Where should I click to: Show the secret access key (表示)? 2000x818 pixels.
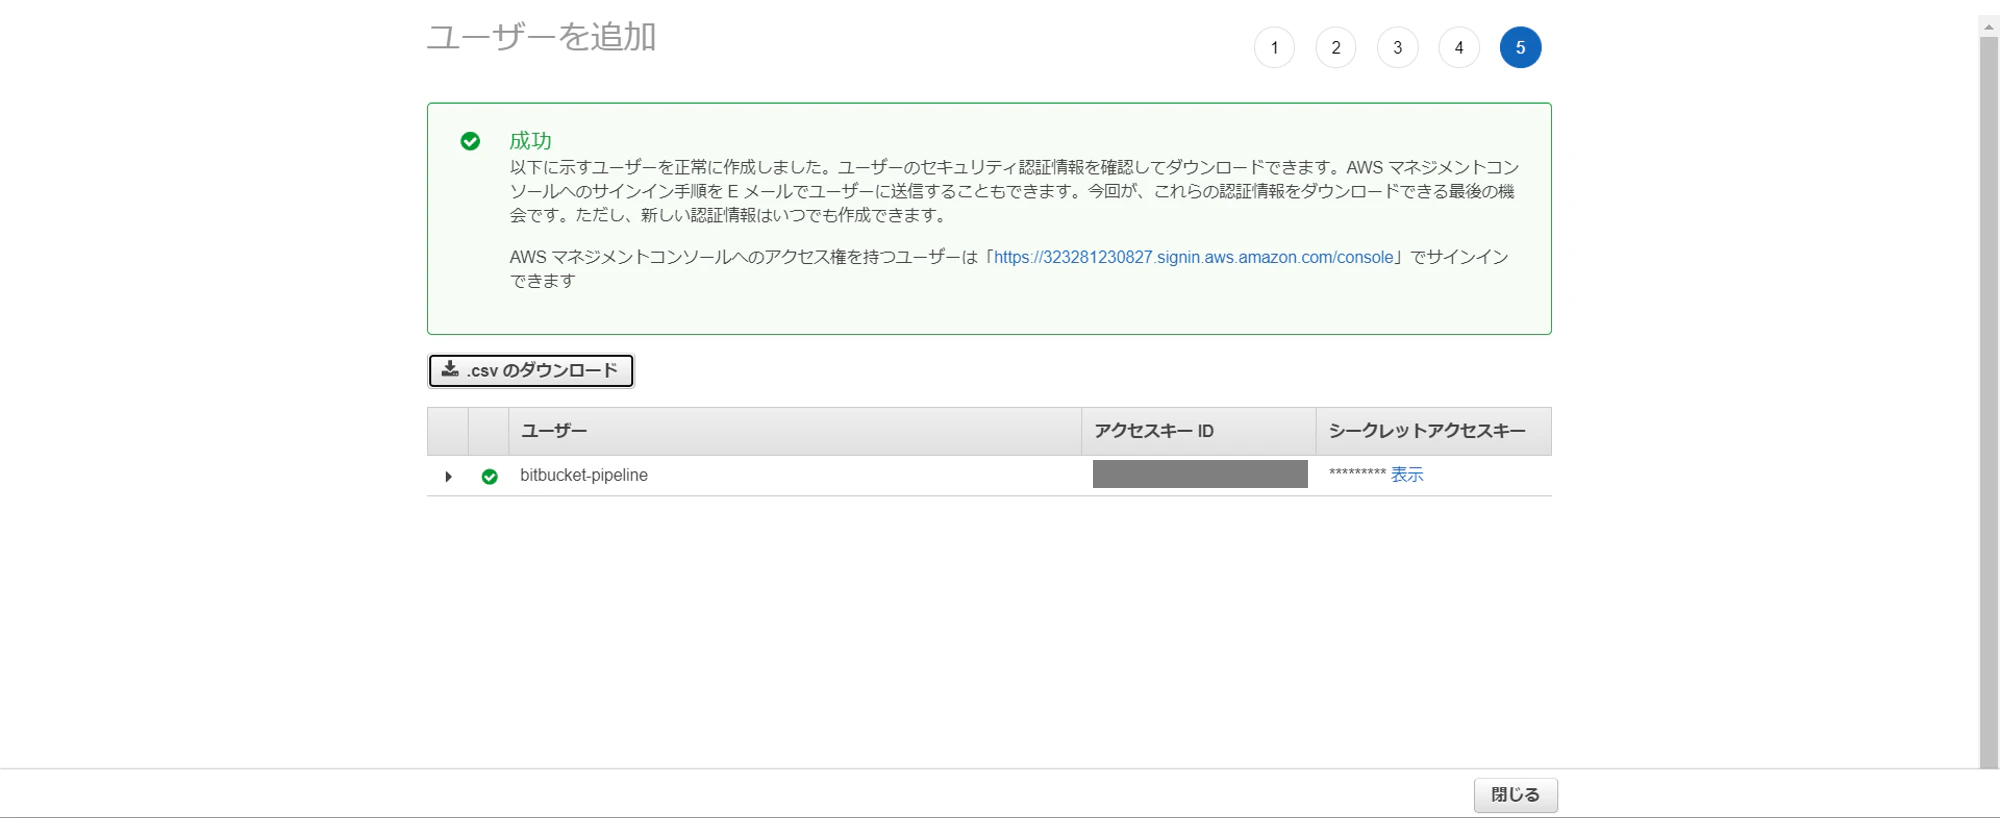[1406, 475]
